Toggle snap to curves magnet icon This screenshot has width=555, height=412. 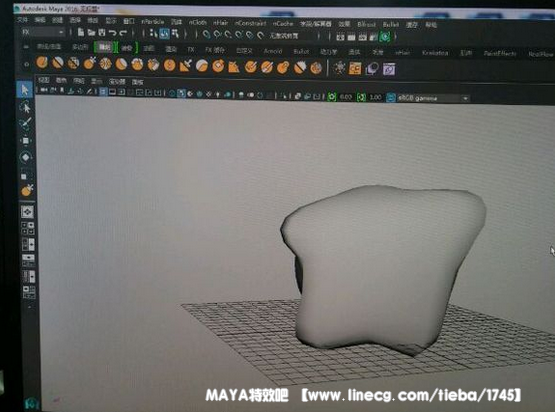point(217,35)
